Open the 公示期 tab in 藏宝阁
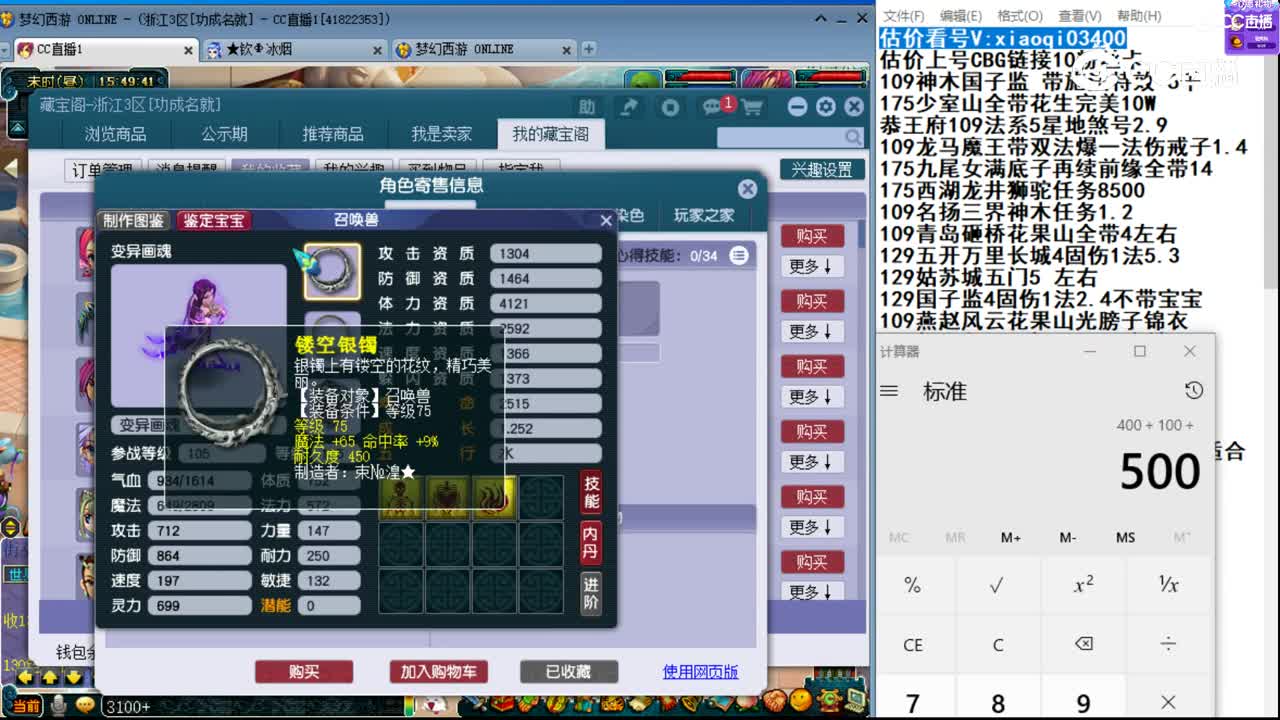This screenshot has height=720, width=1280. click(224, 134)
